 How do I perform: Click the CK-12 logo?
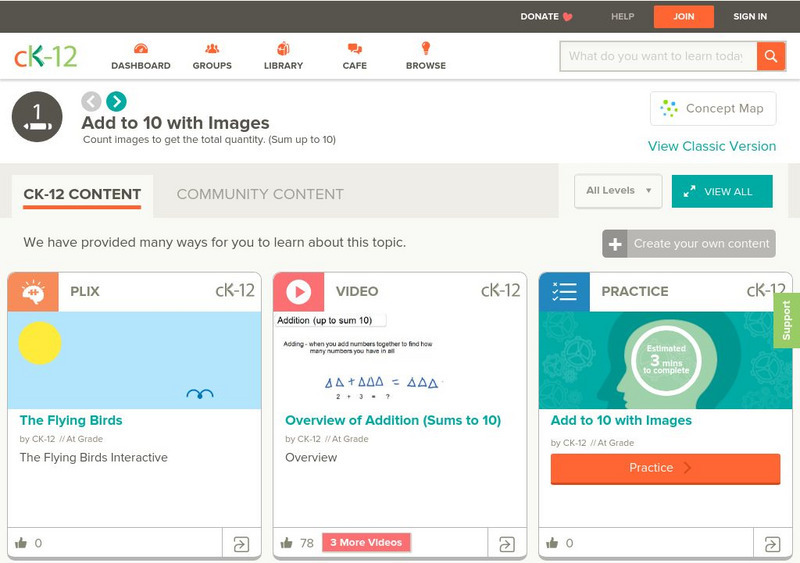(x=45, y=56)
